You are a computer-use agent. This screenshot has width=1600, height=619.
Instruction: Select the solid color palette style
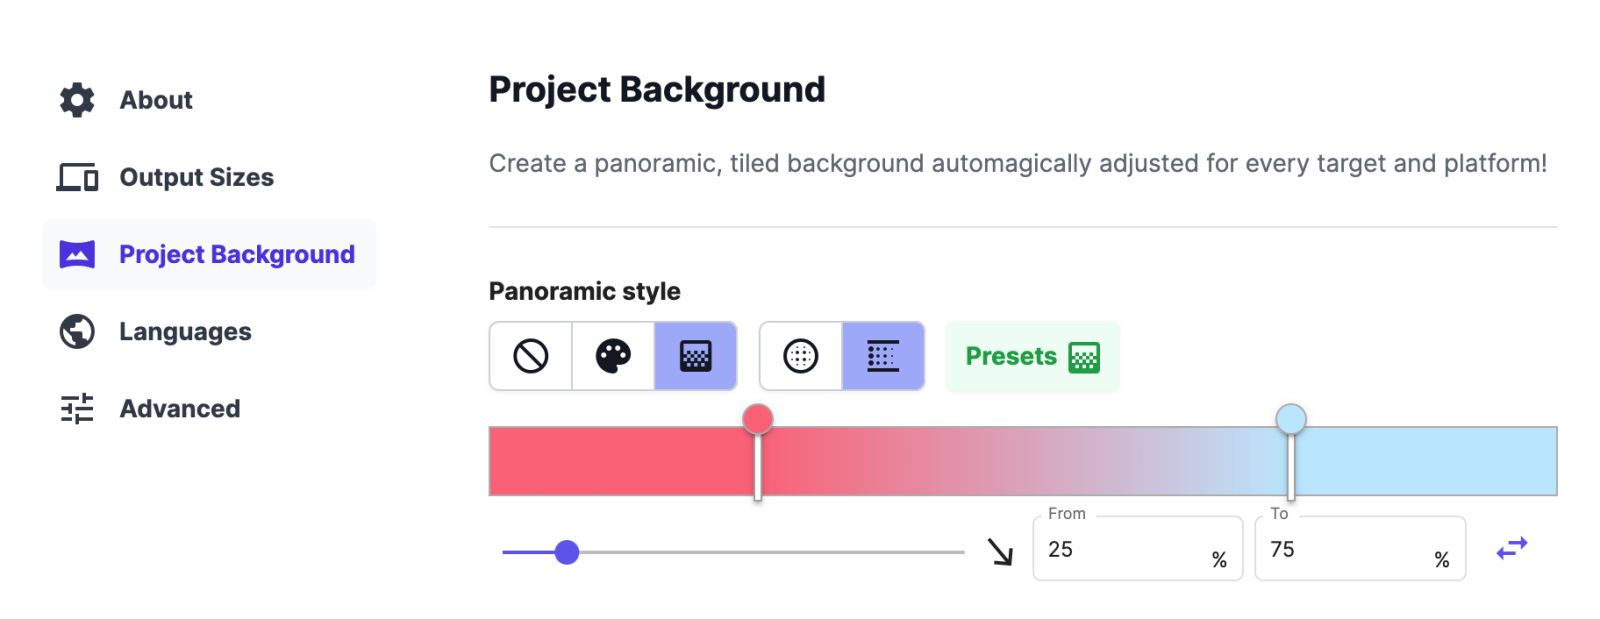(x=613, y=356)
